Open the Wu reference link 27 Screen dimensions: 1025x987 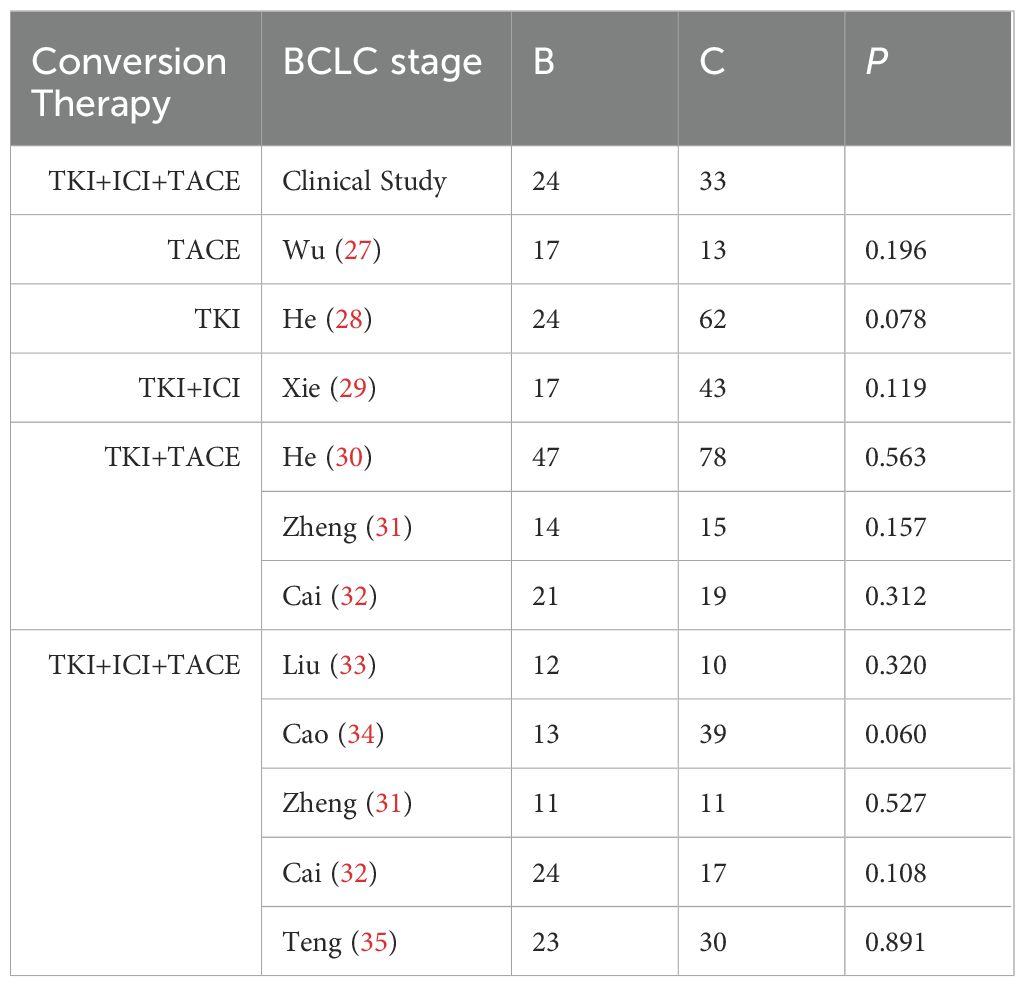[358, 250]
